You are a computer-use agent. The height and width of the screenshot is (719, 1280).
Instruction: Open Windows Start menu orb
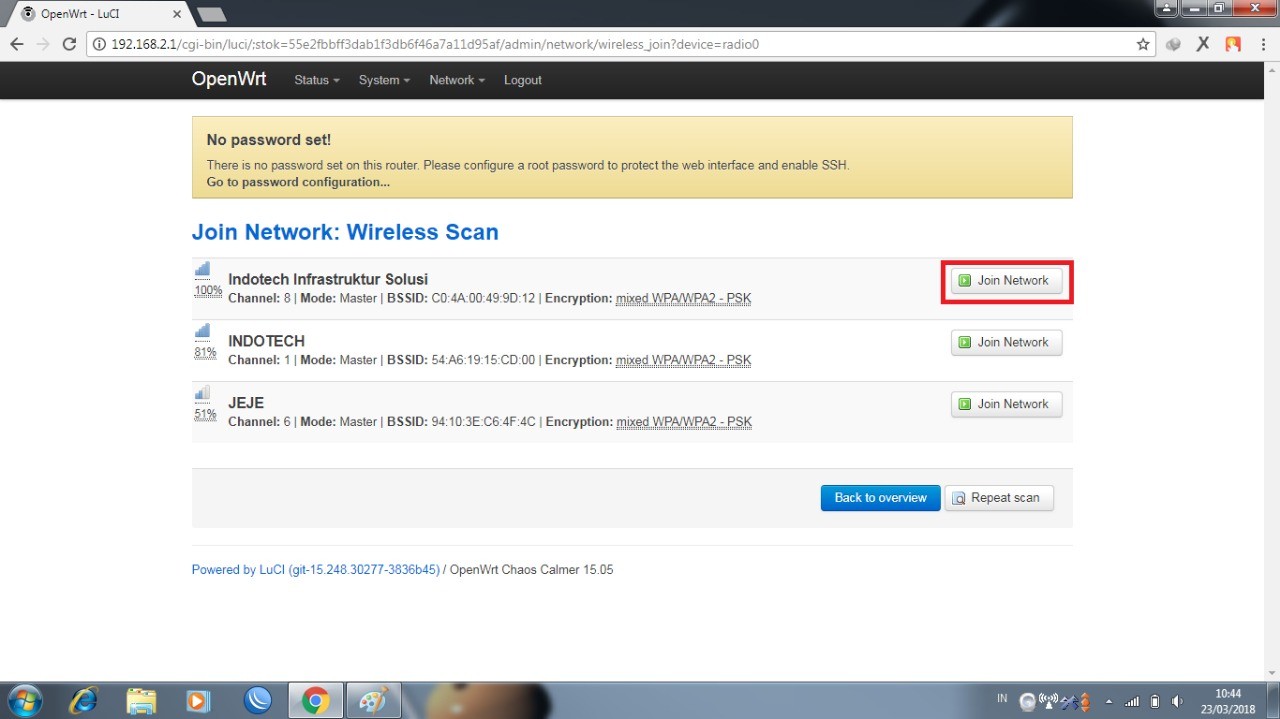(24, 700)
